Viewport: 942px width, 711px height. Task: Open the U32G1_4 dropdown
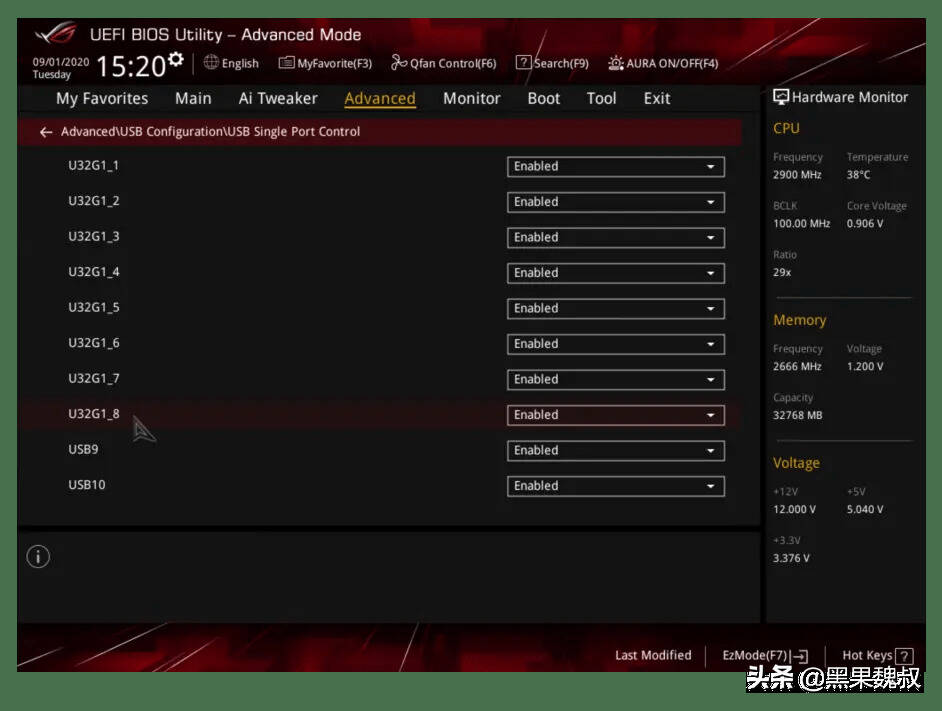pos(616,273)
